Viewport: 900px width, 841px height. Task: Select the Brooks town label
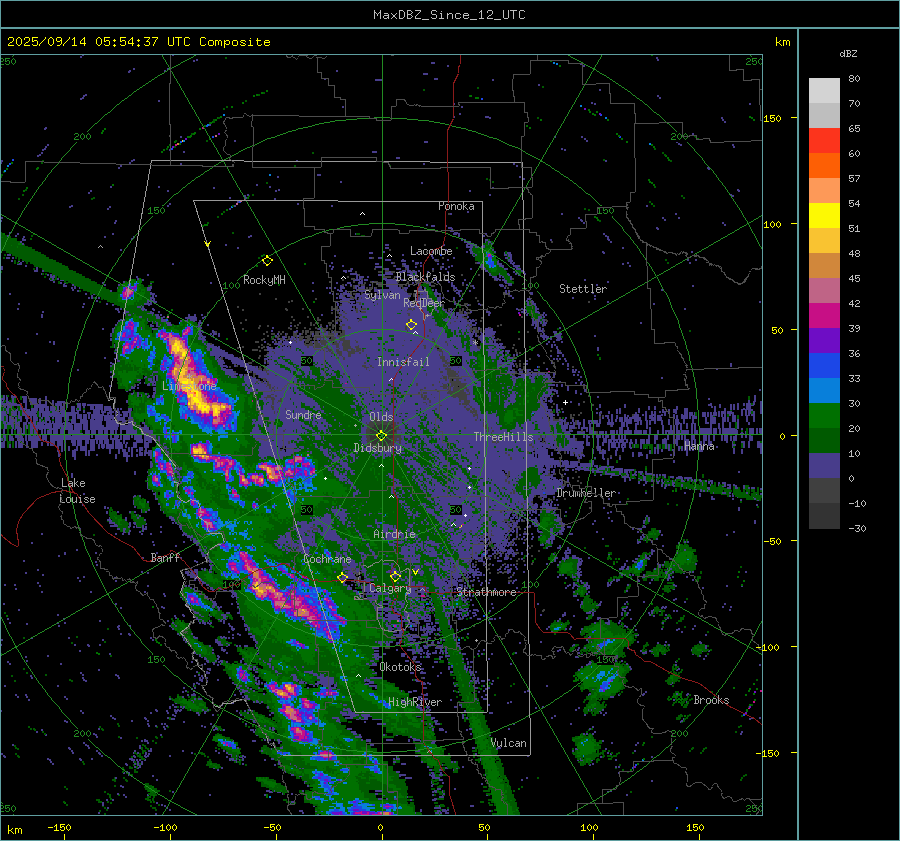pos(711,700)
